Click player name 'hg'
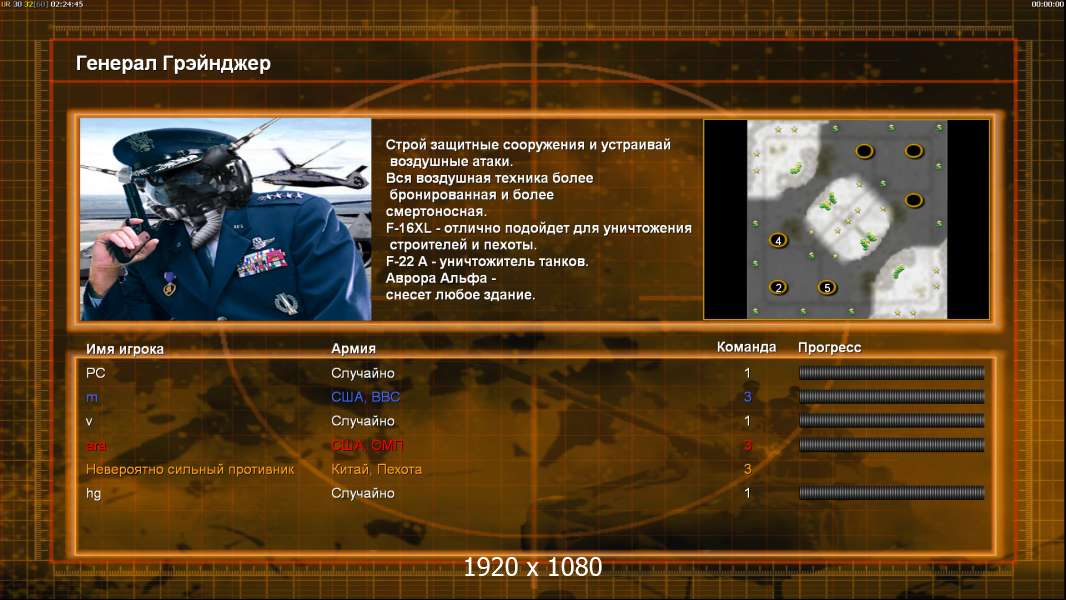The image size is (1066, 600). (93, 494)
